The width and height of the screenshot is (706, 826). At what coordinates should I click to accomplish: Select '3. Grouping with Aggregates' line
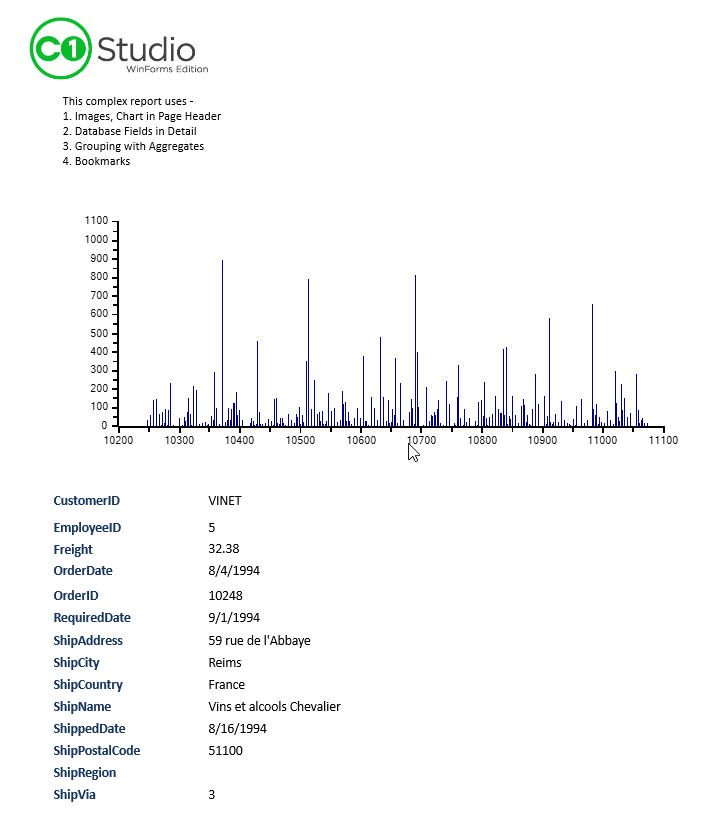tap(133, 146)
